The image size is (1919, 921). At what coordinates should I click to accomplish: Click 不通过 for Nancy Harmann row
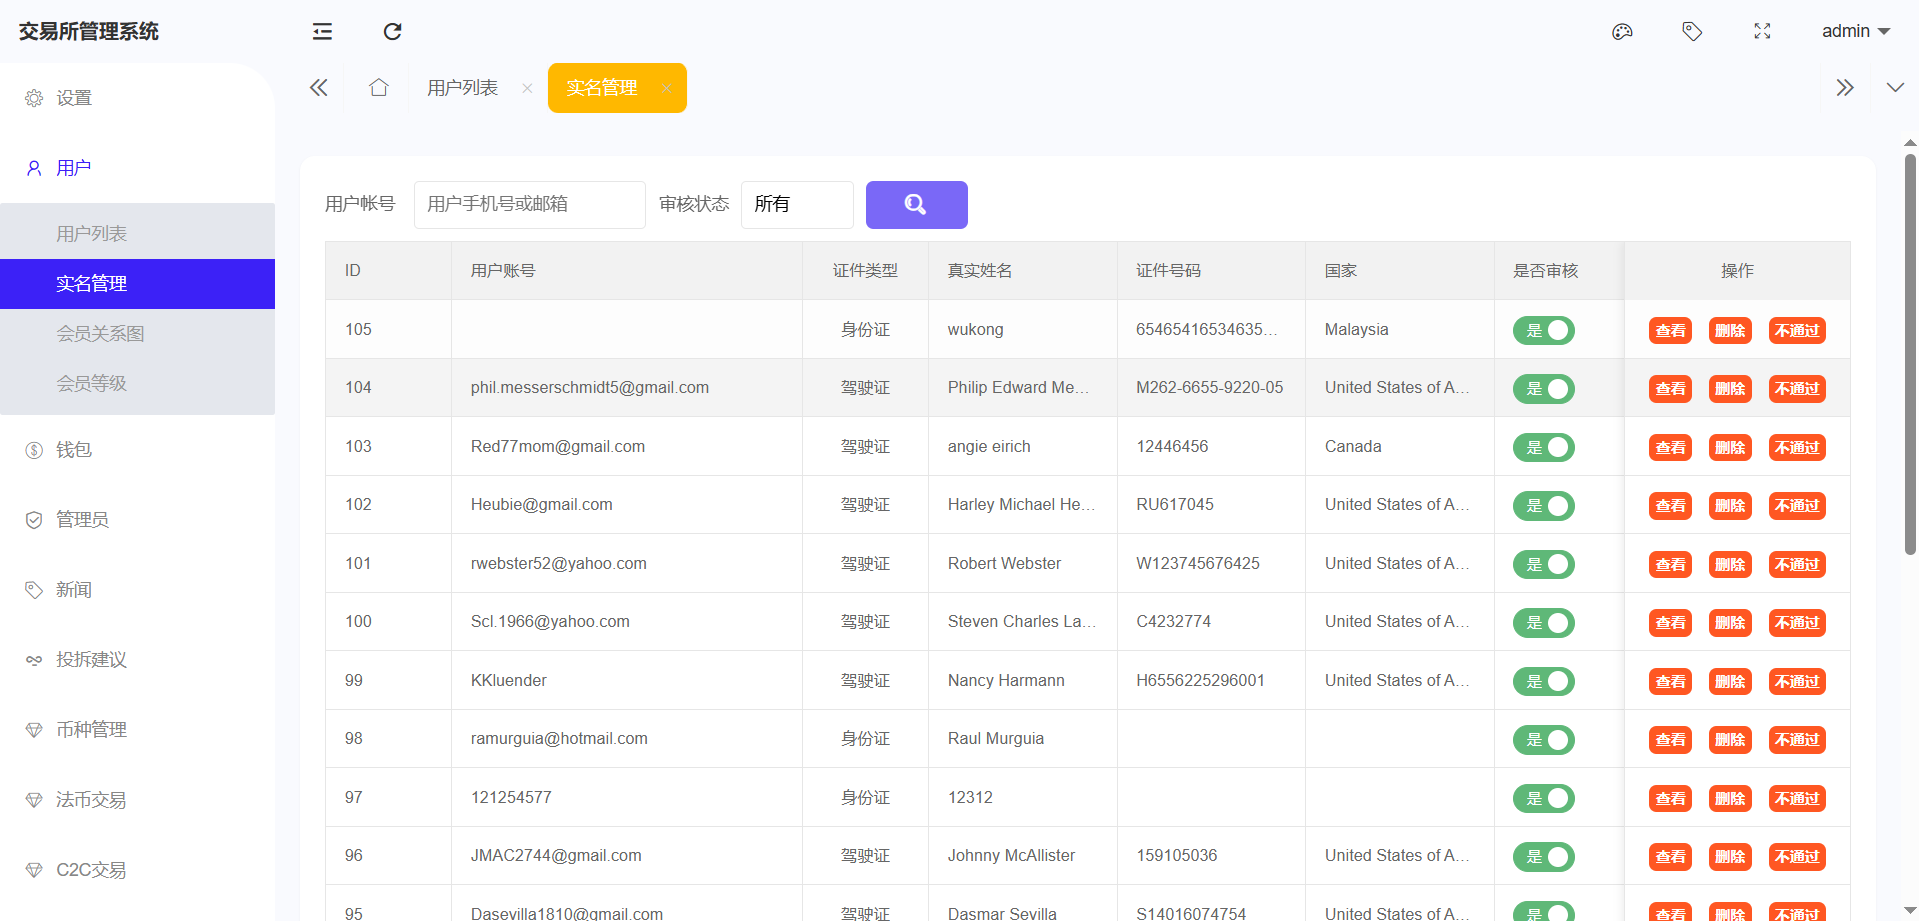click(1796, 682)
